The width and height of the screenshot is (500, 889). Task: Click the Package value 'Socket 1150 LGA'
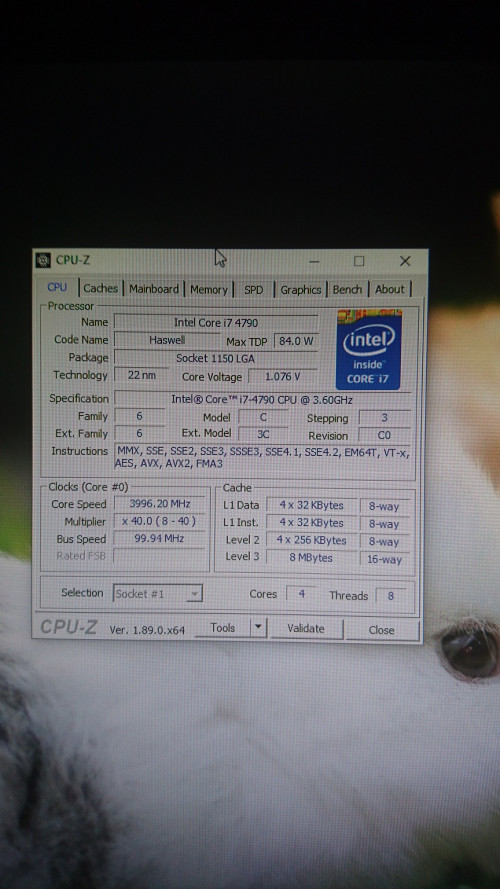(216, 358)
